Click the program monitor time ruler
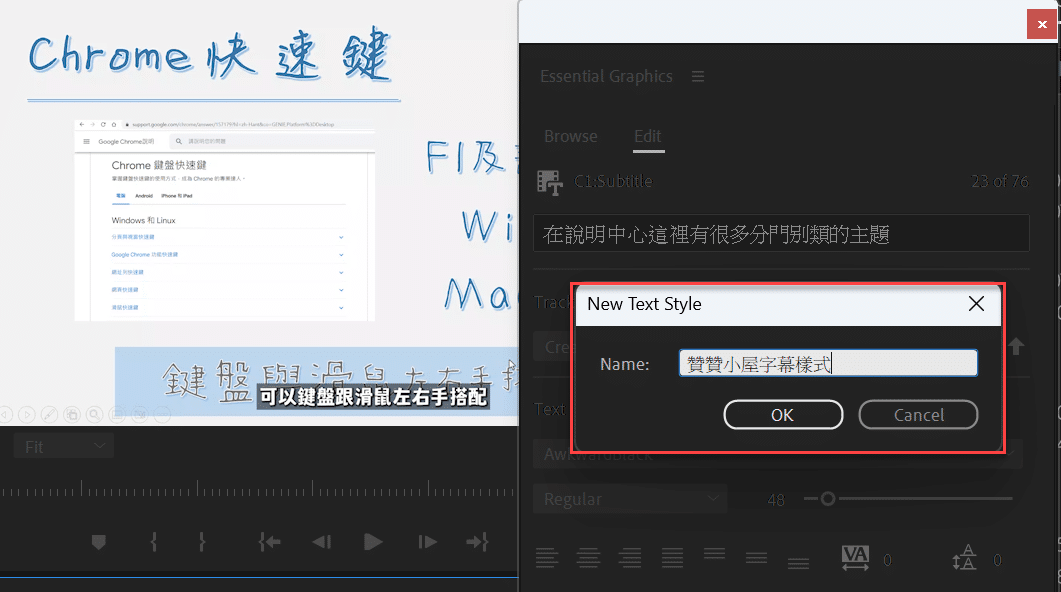The image size is (1061, 592). (259, 488)
